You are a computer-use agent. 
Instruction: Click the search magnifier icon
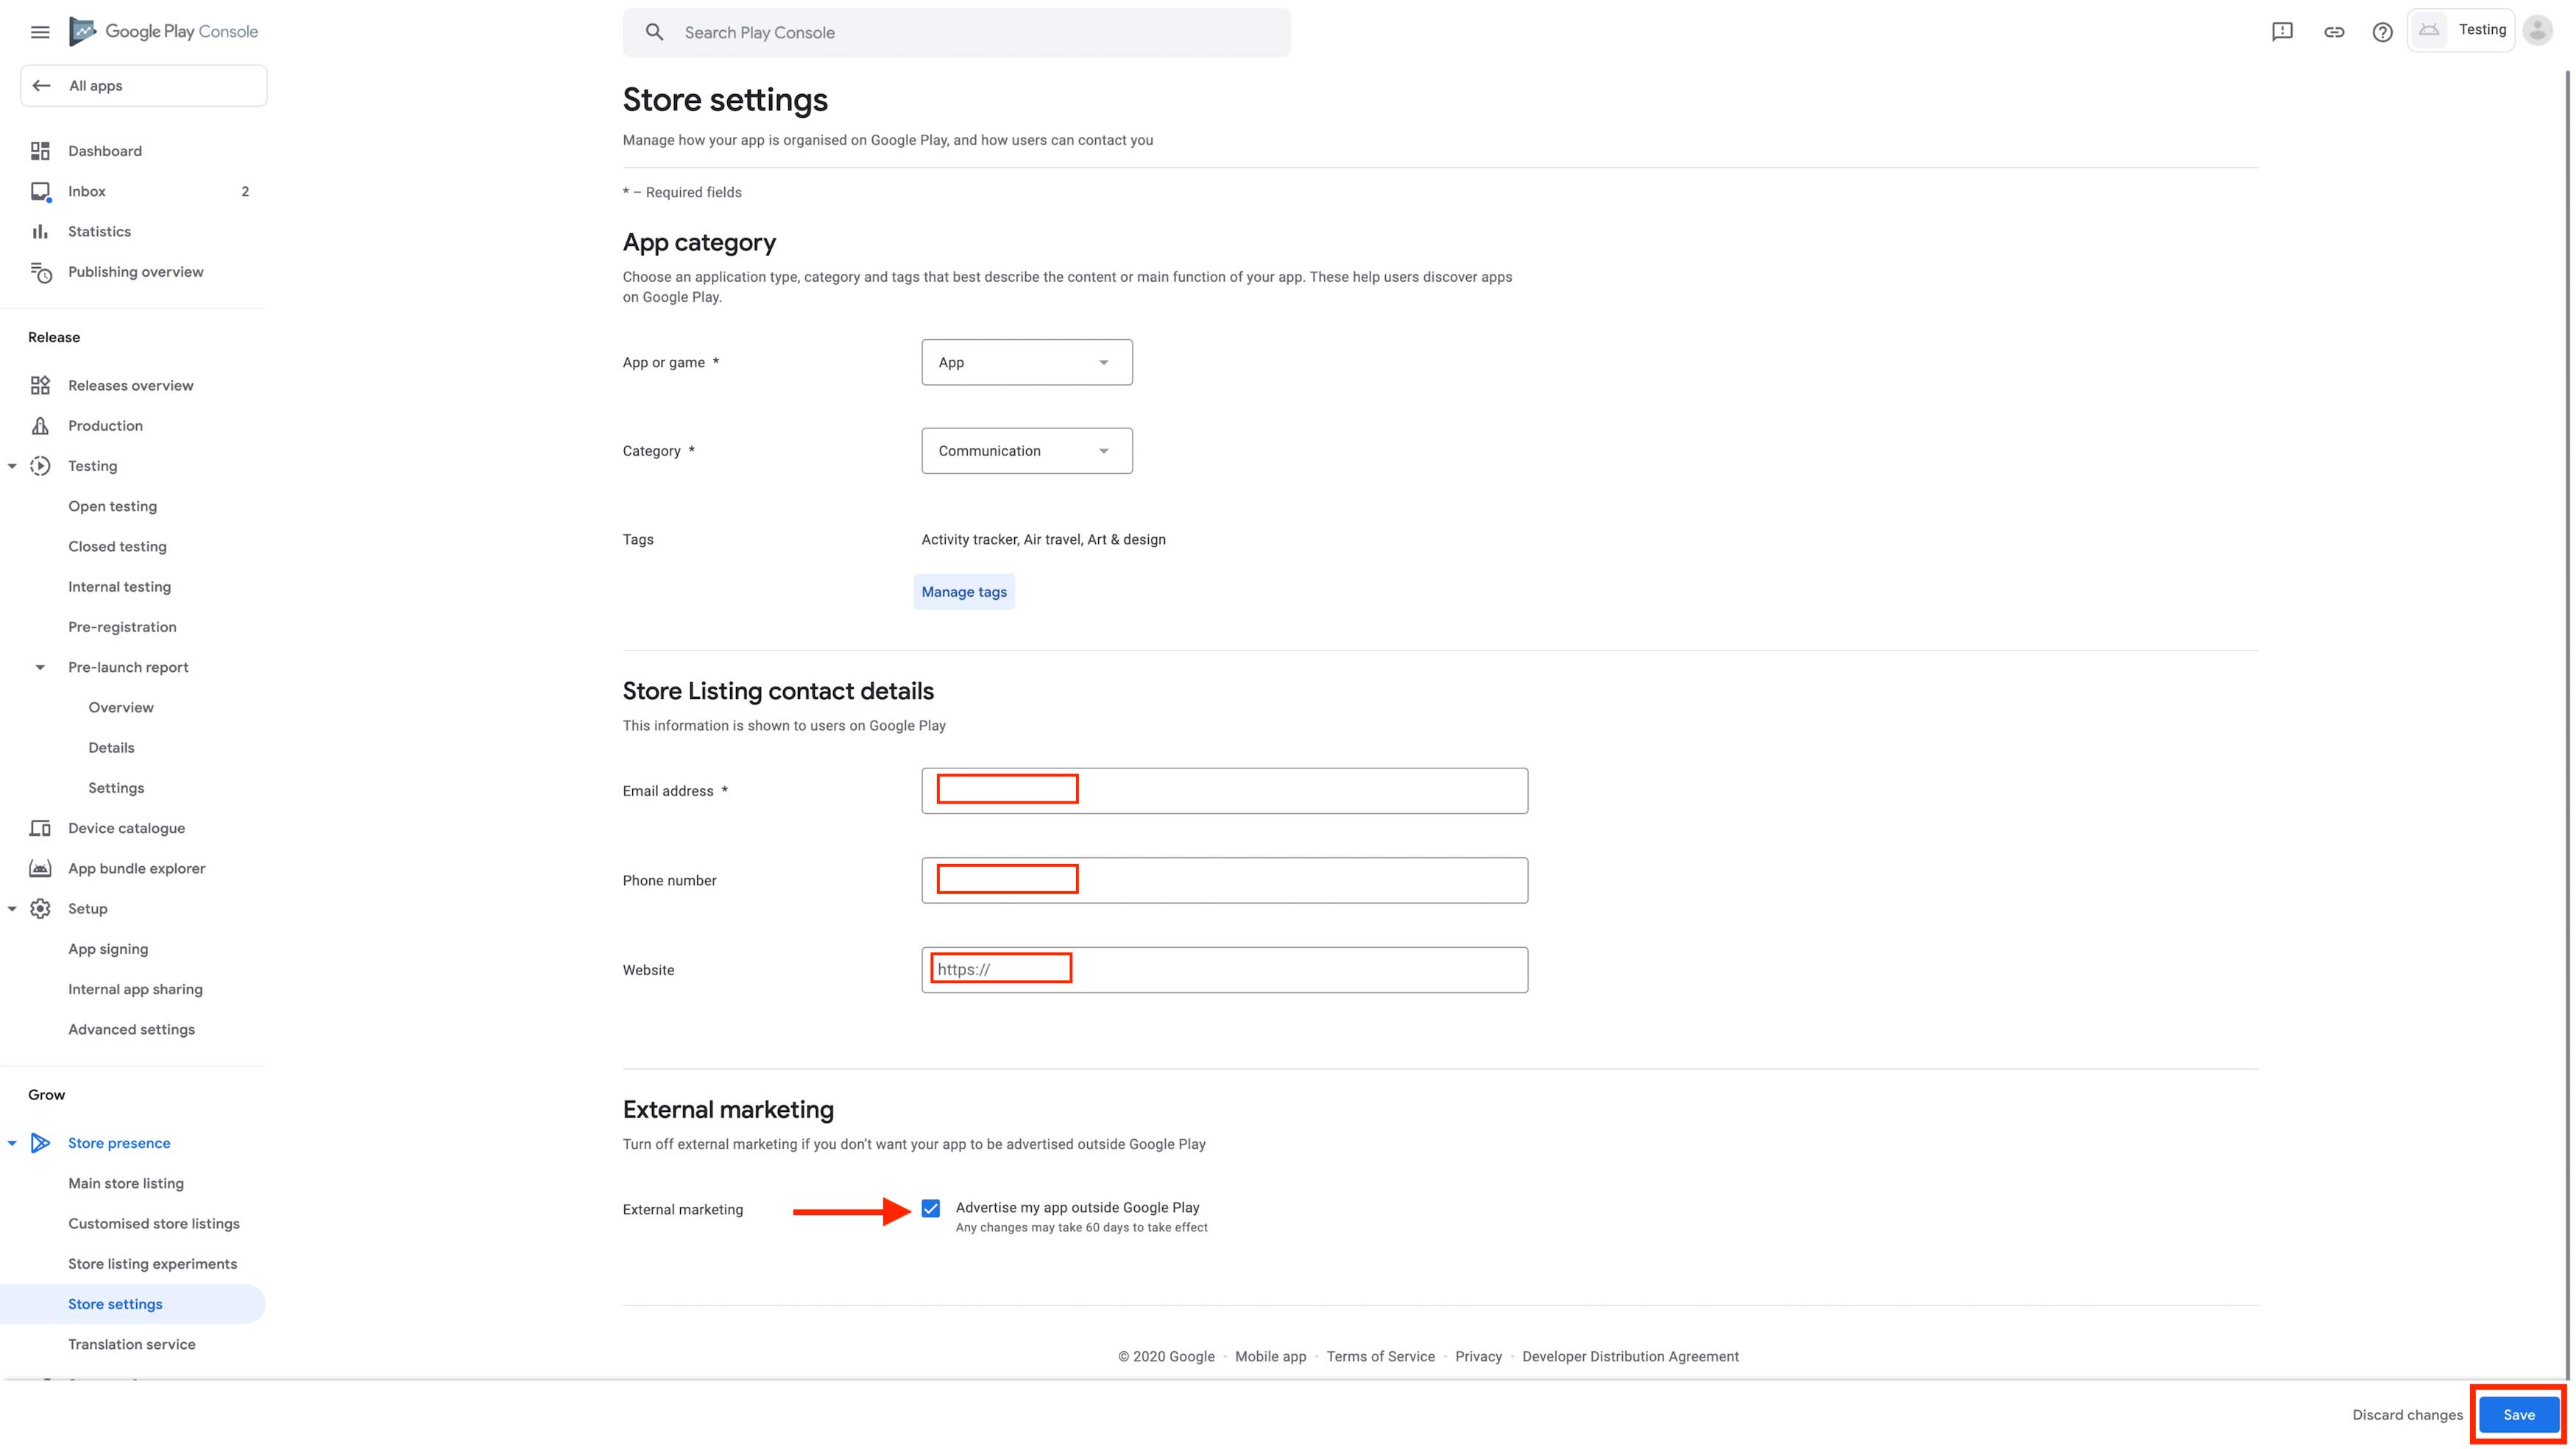coord(654,32)
